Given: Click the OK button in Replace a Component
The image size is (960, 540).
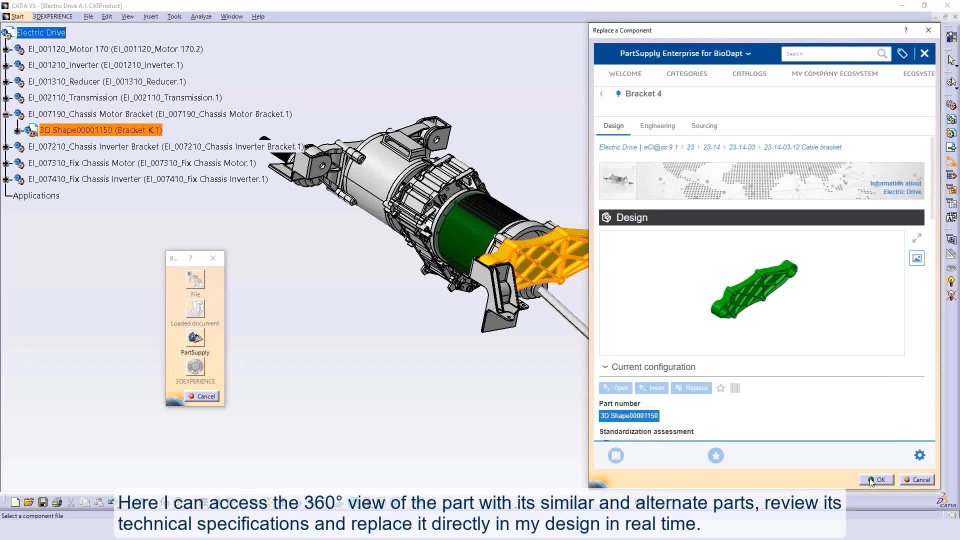Looking at the screenshot, I should point(877,480).
